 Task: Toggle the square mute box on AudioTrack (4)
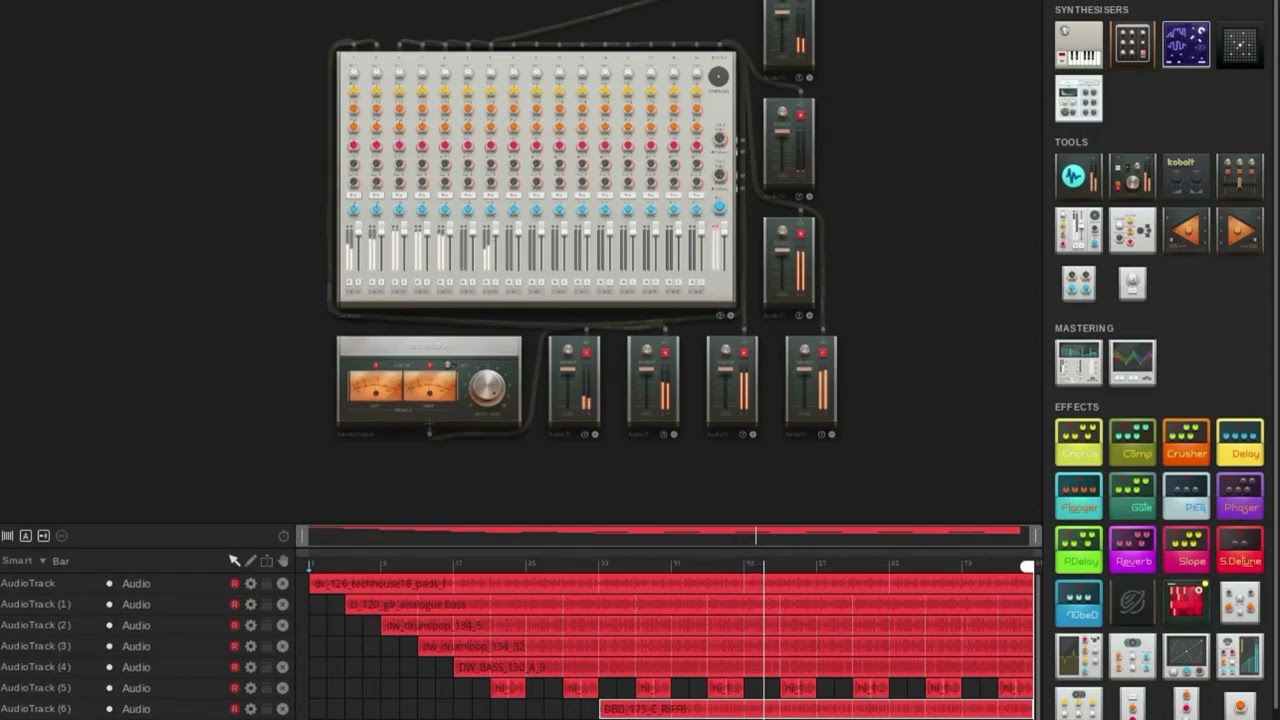pyautogui.click(x=266, y=667)
